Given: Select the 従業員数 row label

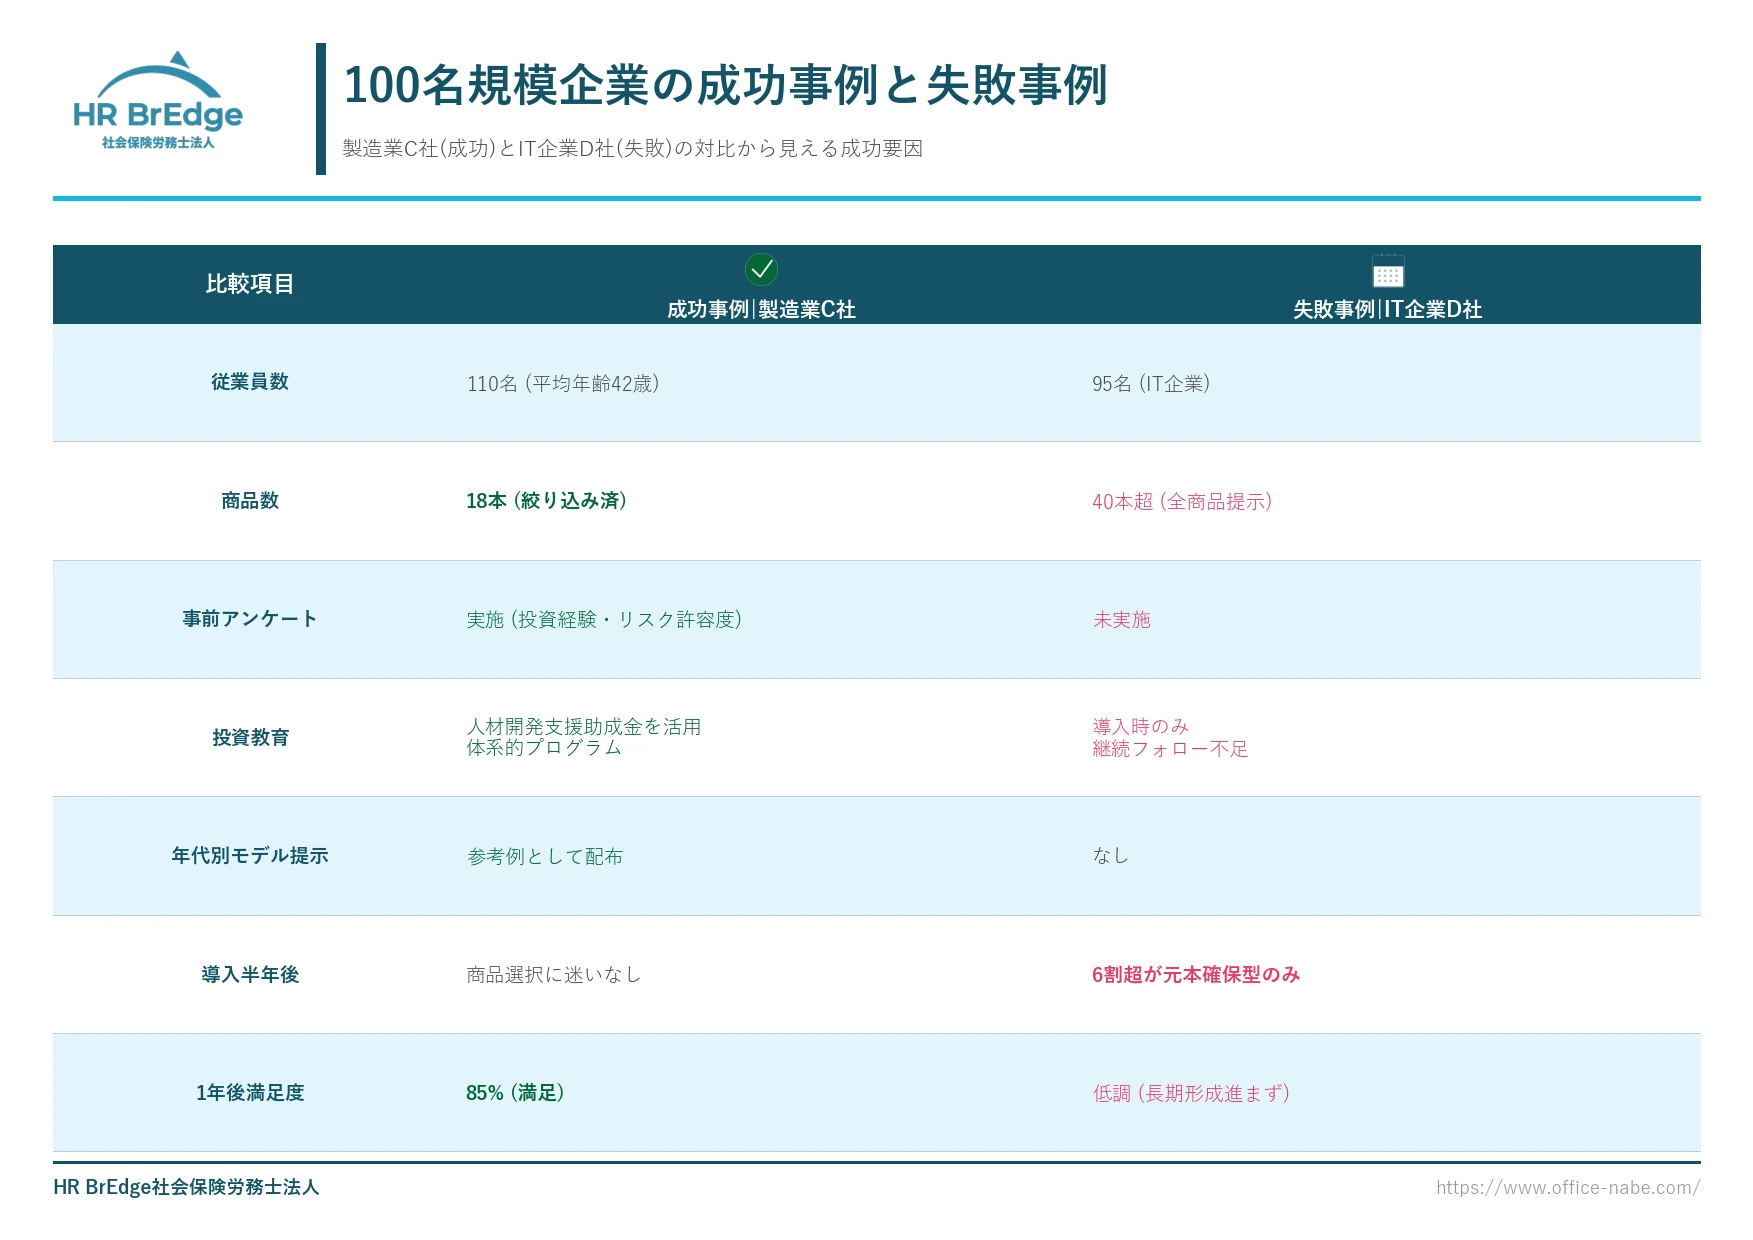Looking at the screenshot, I should click(250, 382).
